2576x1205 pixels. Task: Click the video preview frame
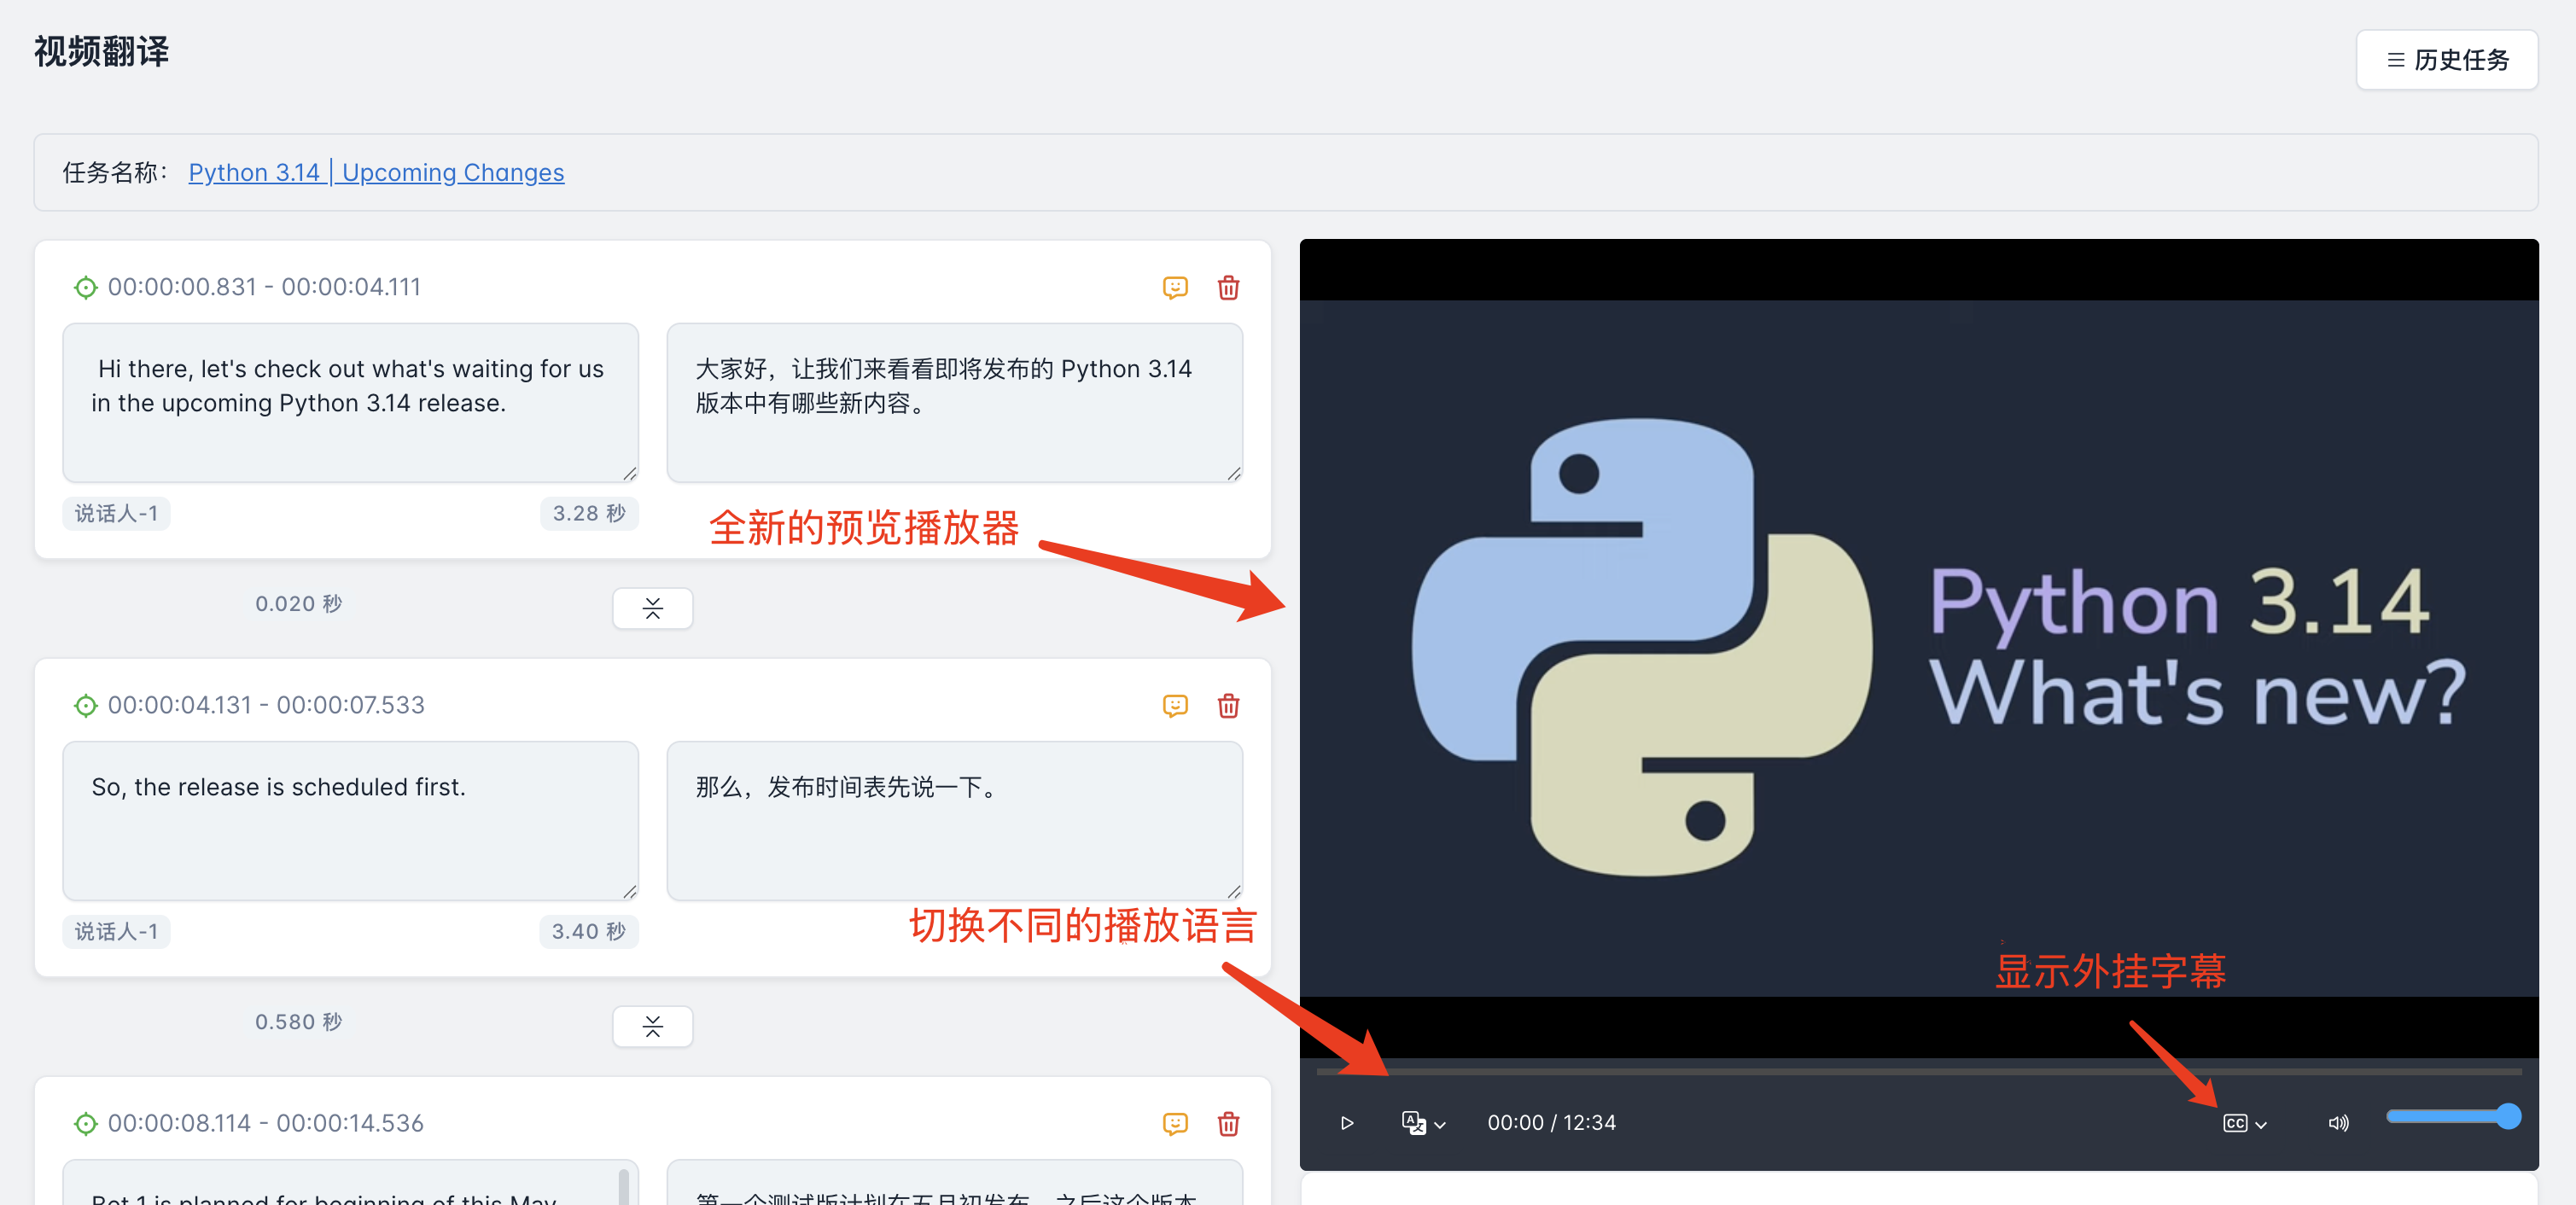pos(1918,648)
